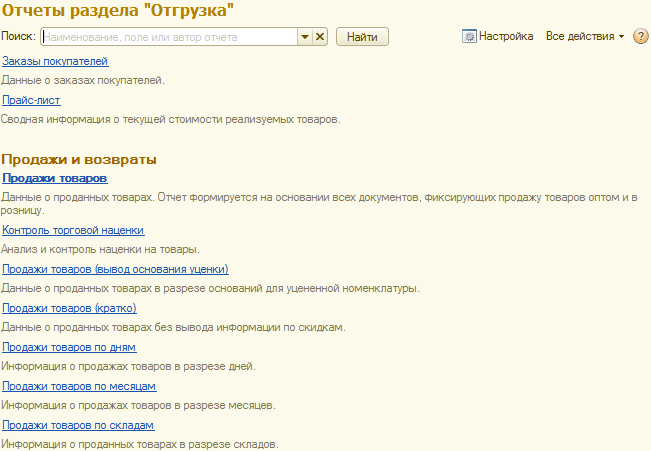Open the Заказы покупателей report
651x451 pixels.
[55, 61]
